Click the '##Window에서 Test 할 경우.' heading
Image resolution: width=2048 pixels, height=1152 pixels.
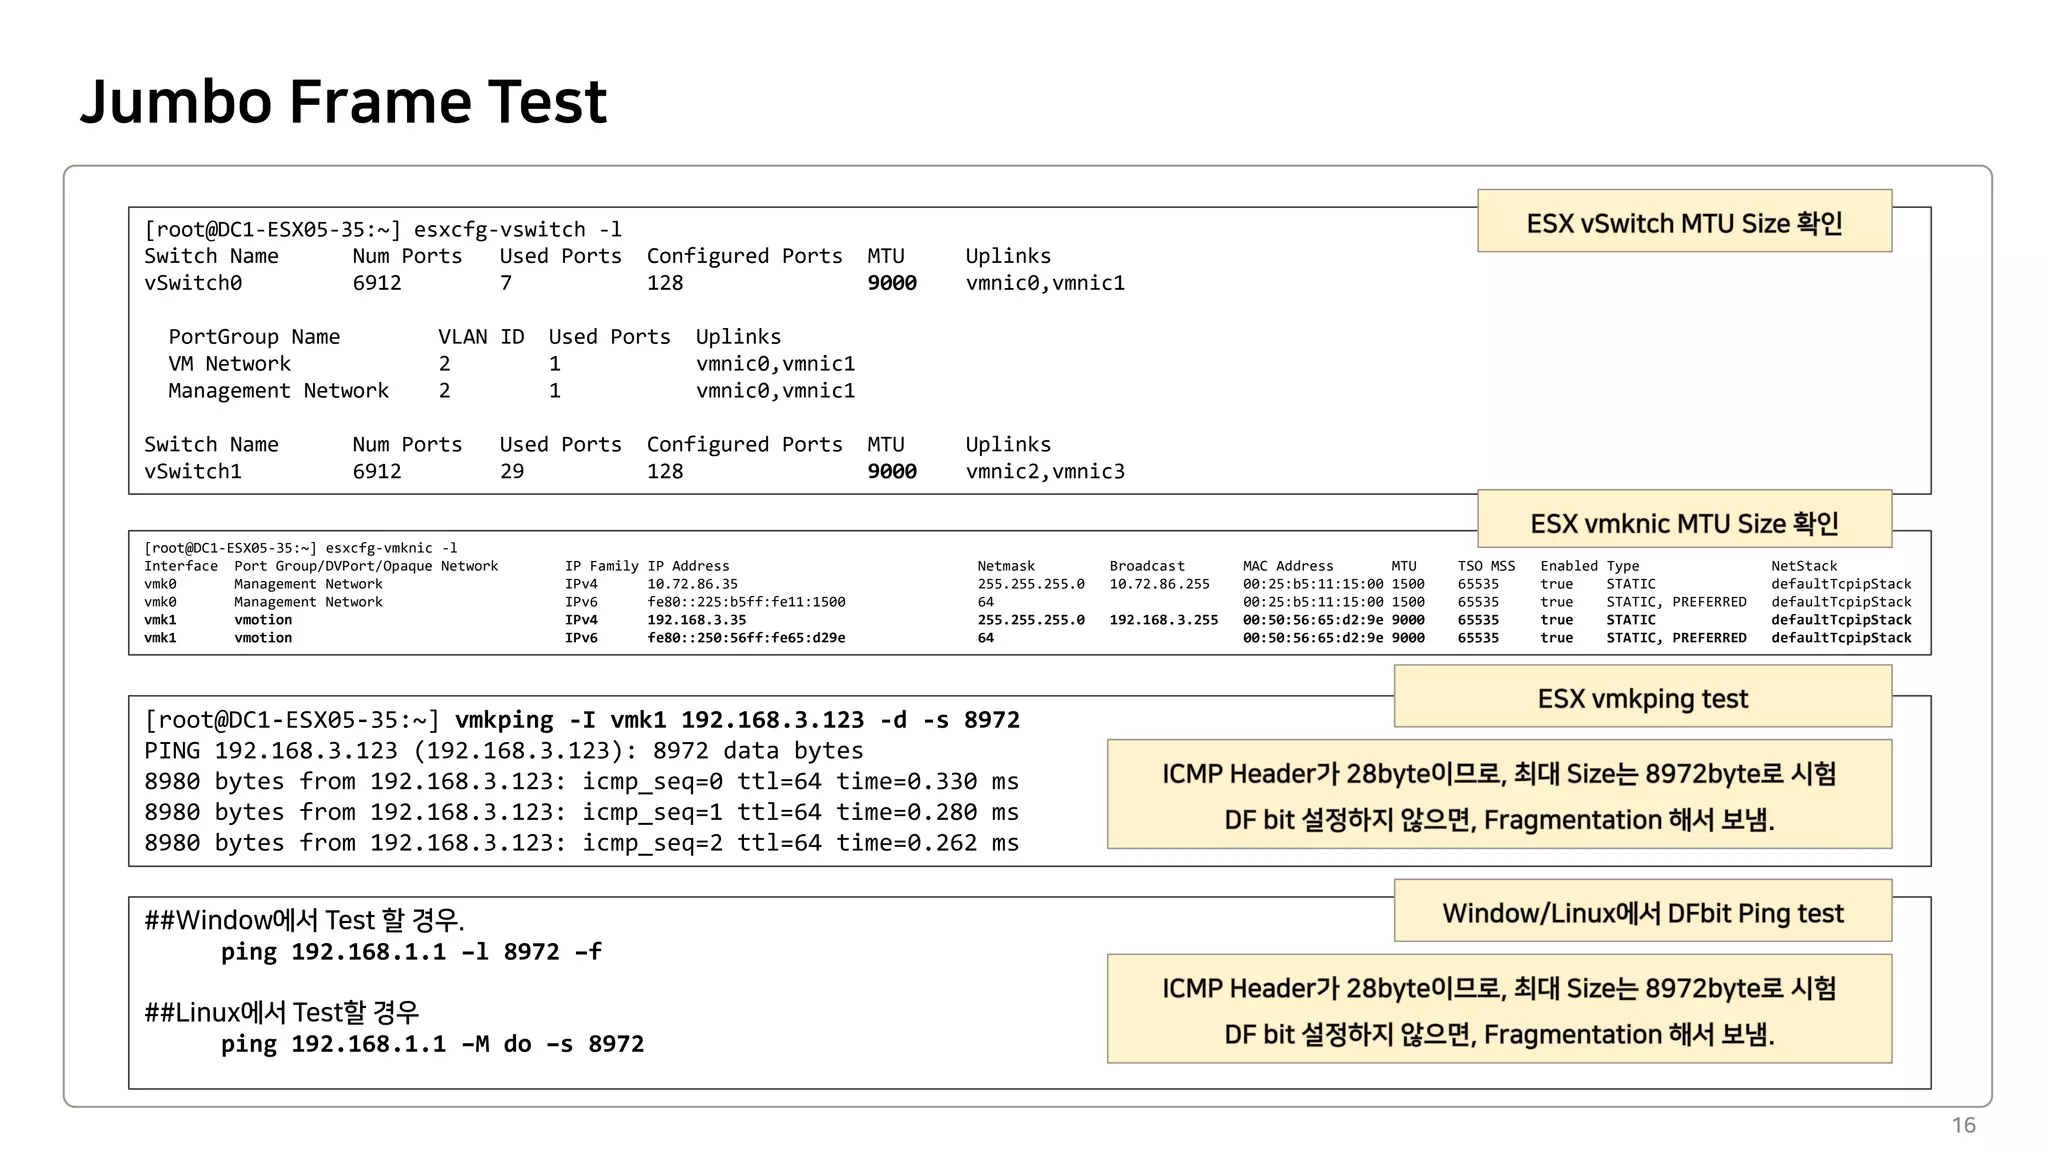coord(304,920)
